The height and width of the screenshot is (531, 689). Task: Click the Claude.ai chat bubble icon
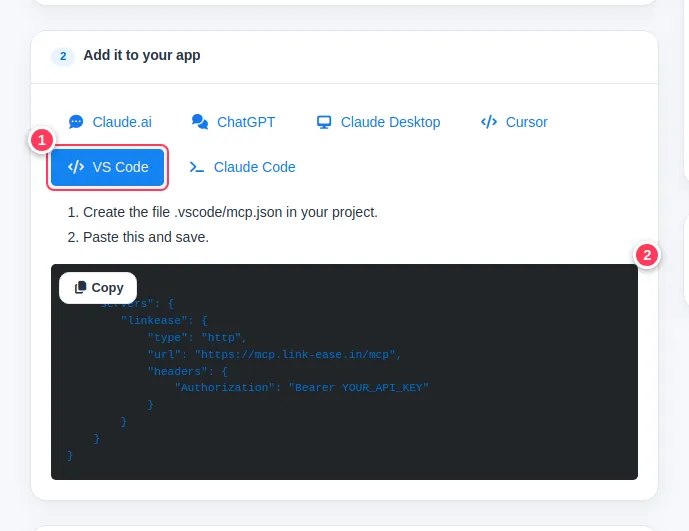tap(76, 122)
